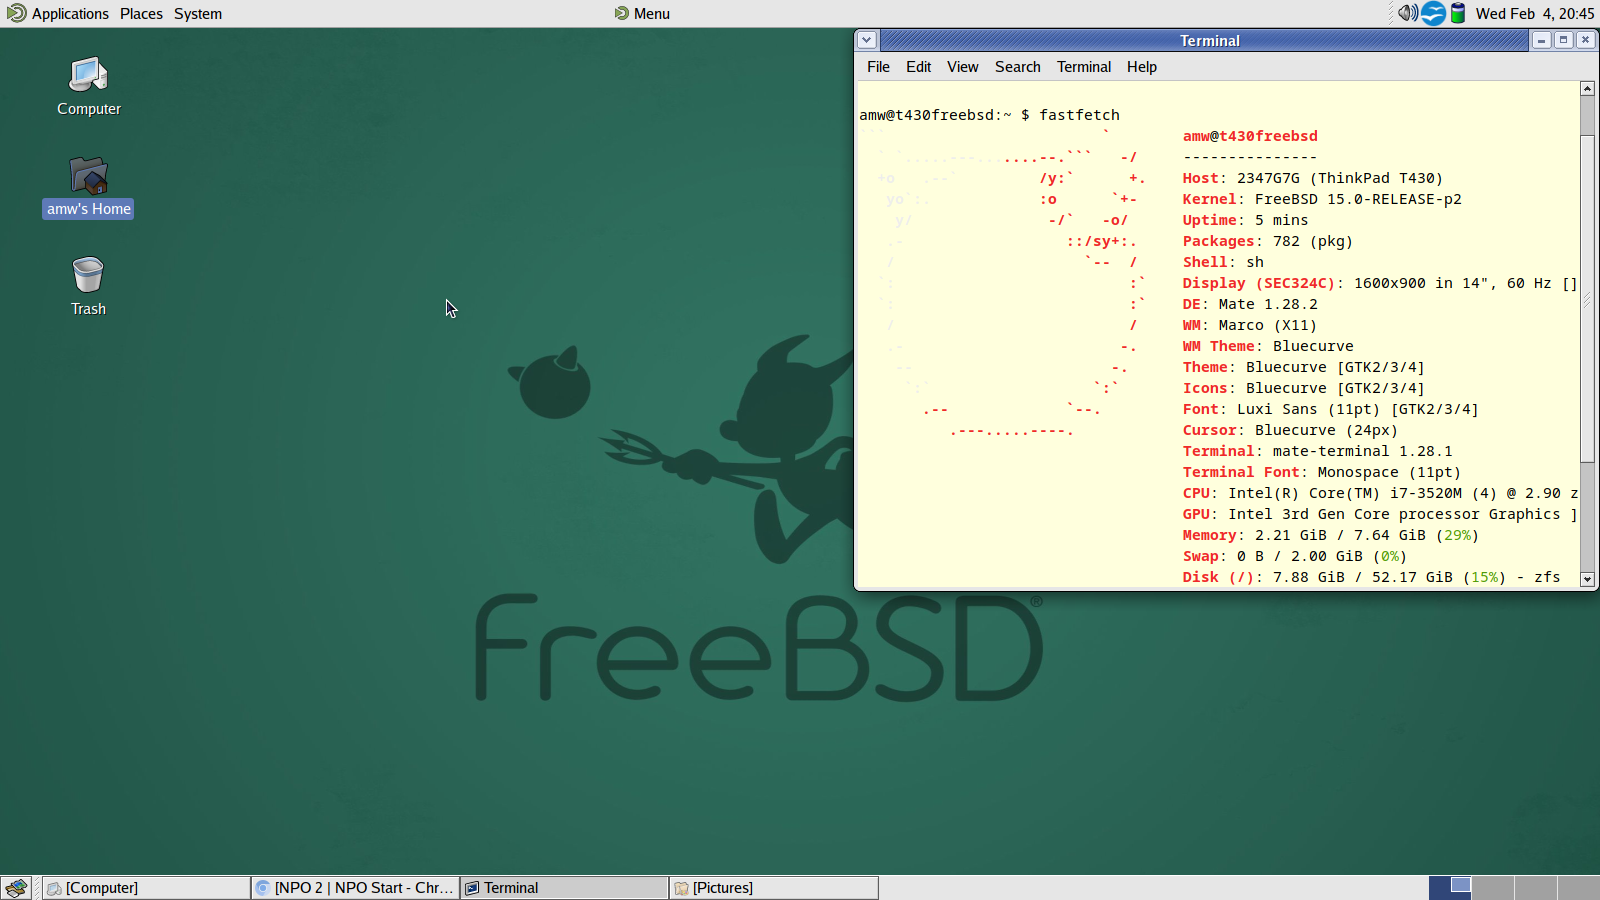Open the System menu
This screenshot has width=1600, height=900.
[x=198, y=14]
